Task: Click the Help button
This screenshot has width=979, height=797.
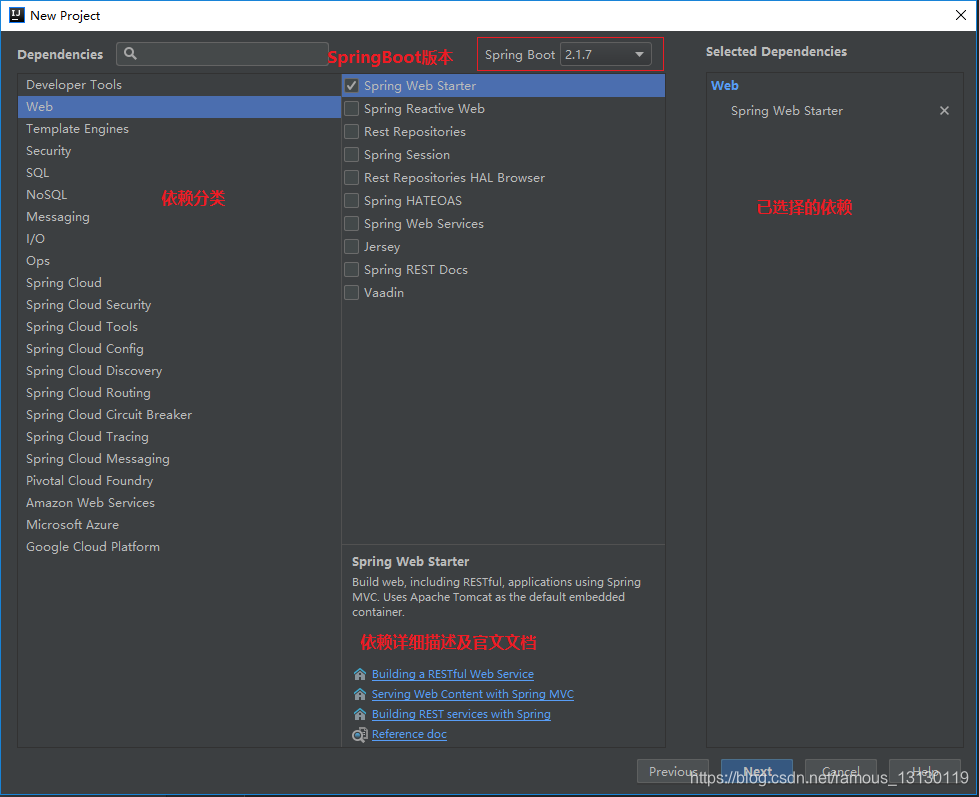Action: coord(925,771)
